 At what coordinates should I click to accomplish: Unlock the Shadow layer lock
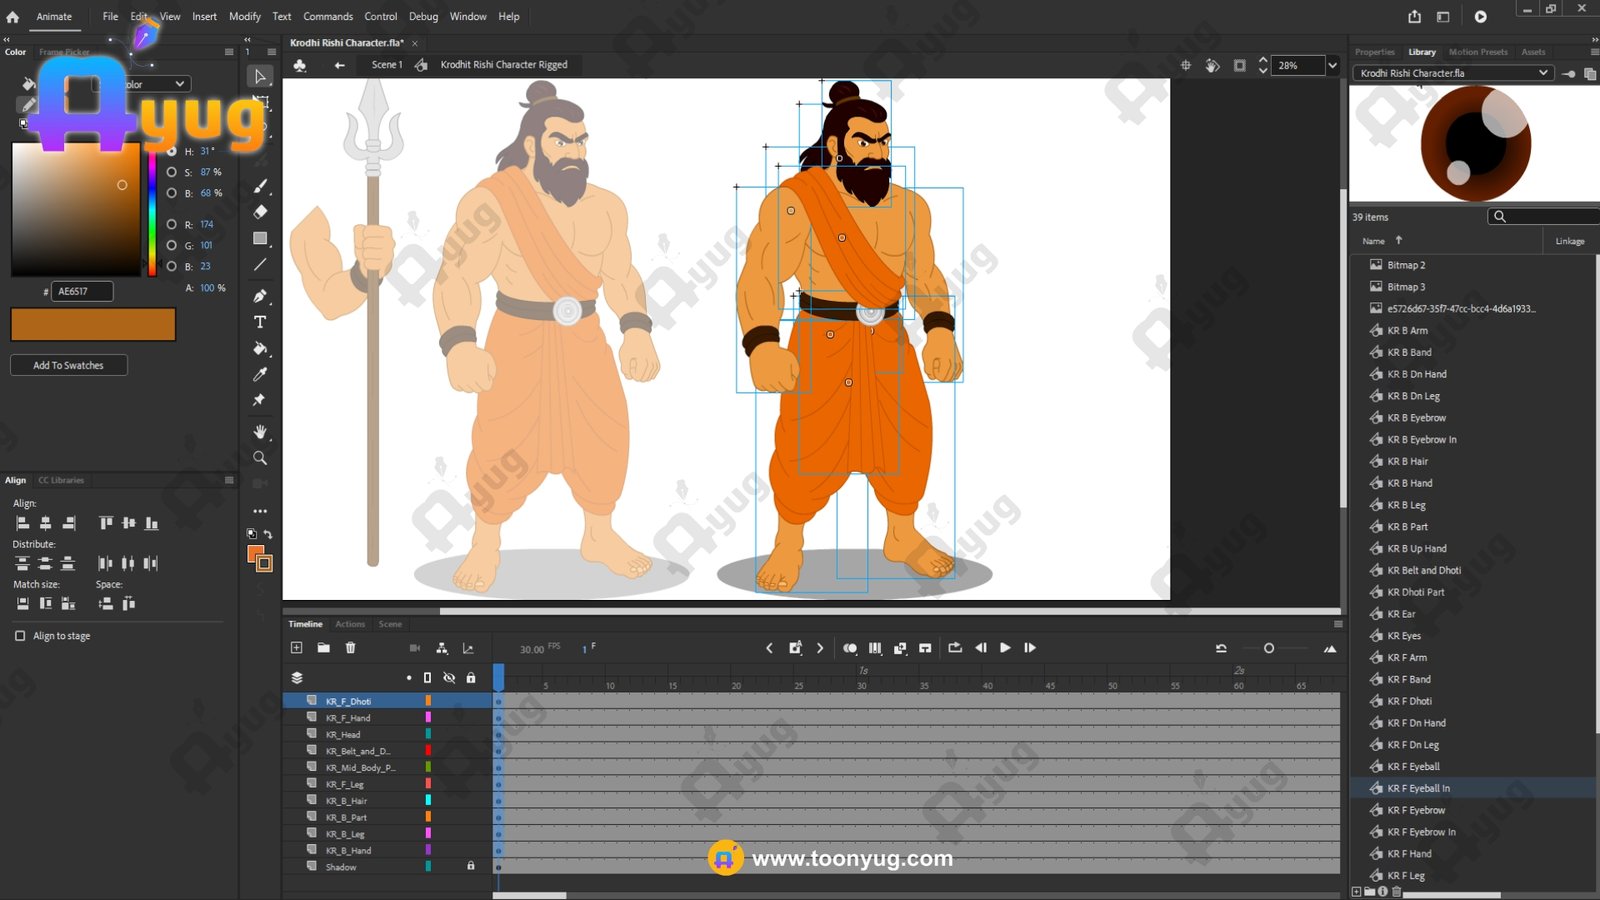click(471, 867)
